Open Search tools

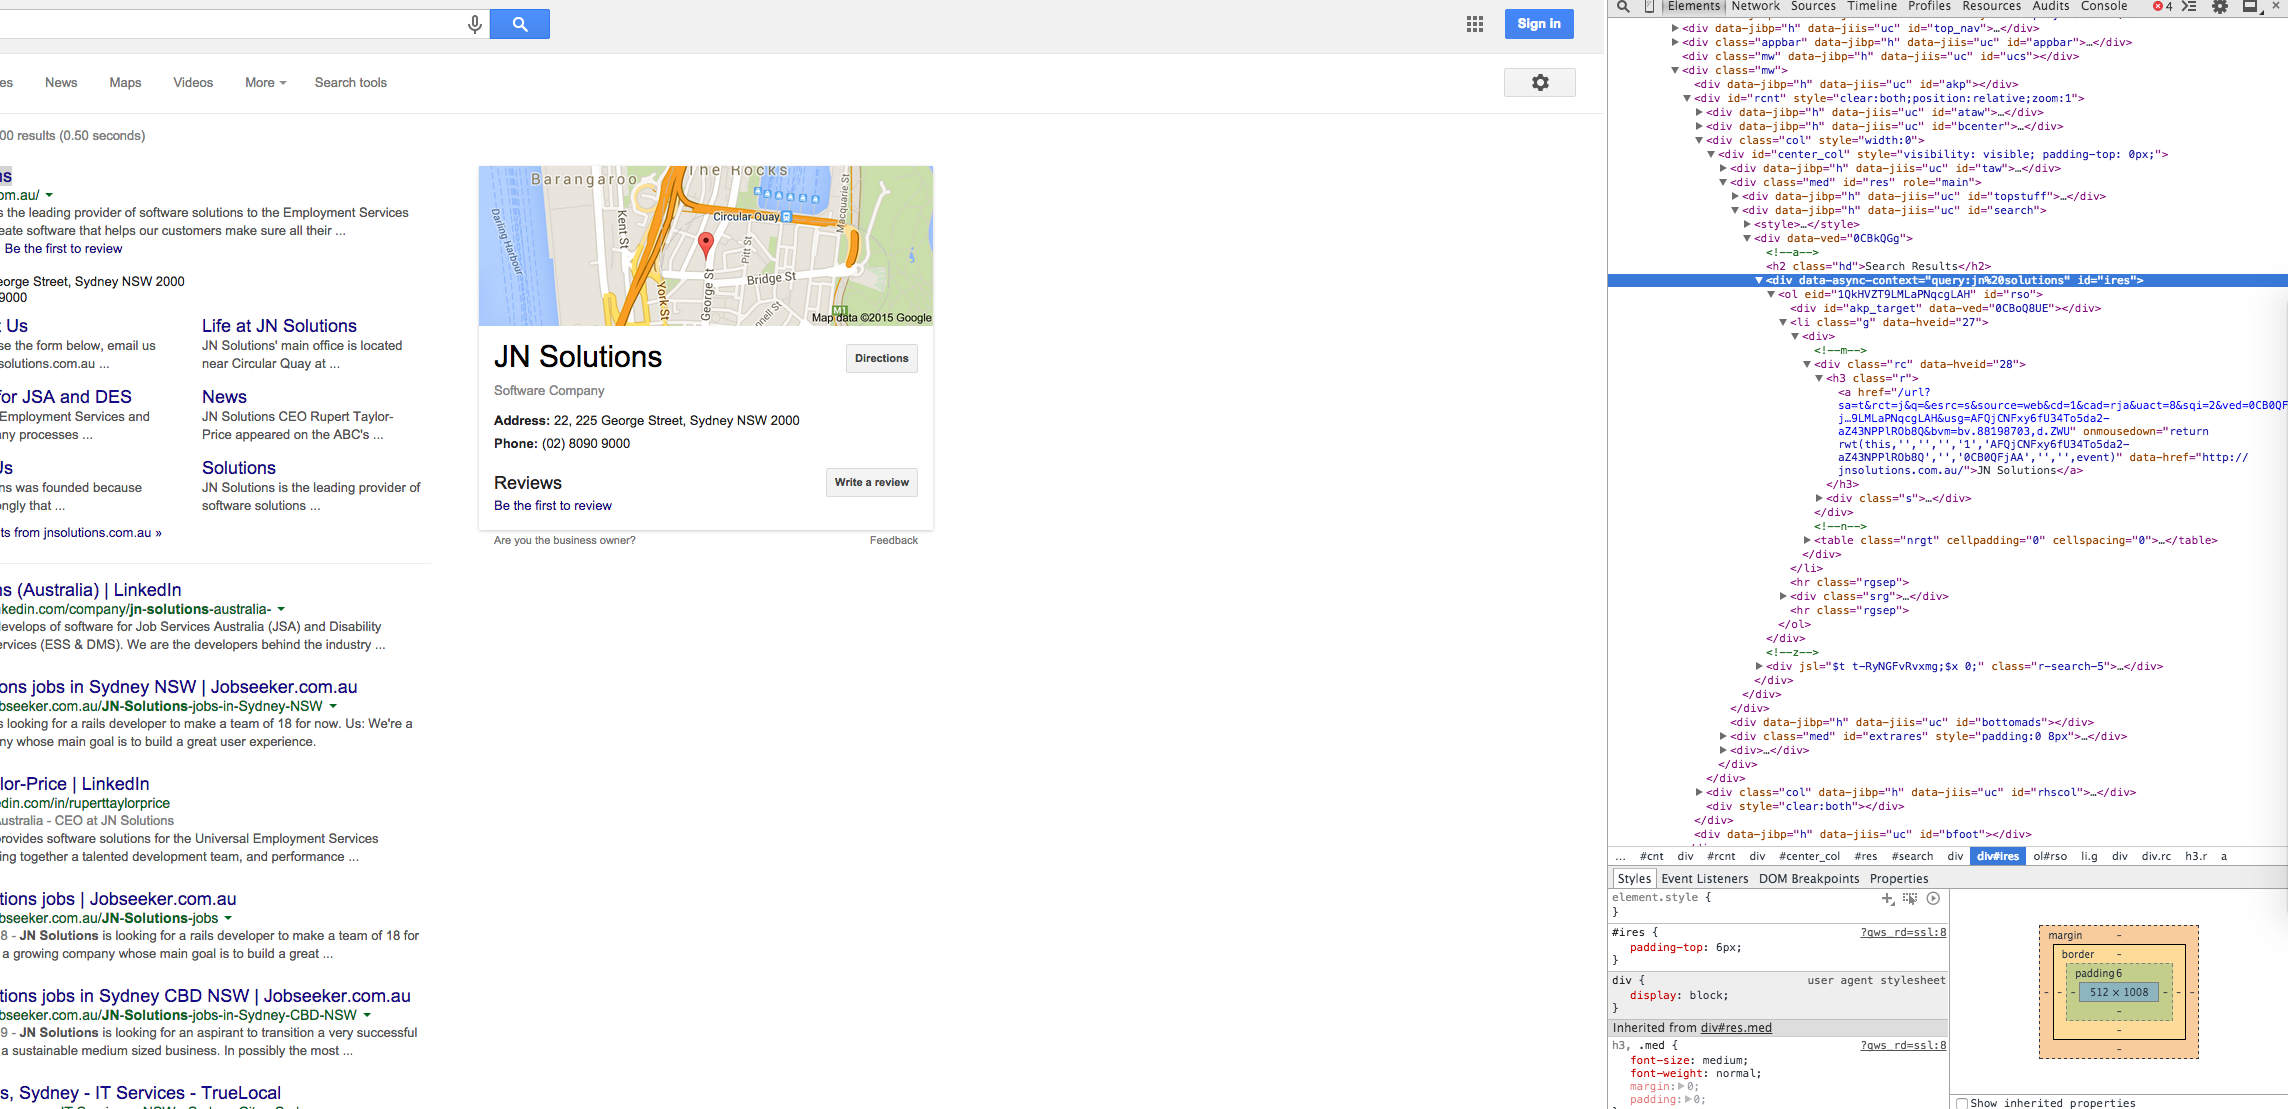coord(351,83)
